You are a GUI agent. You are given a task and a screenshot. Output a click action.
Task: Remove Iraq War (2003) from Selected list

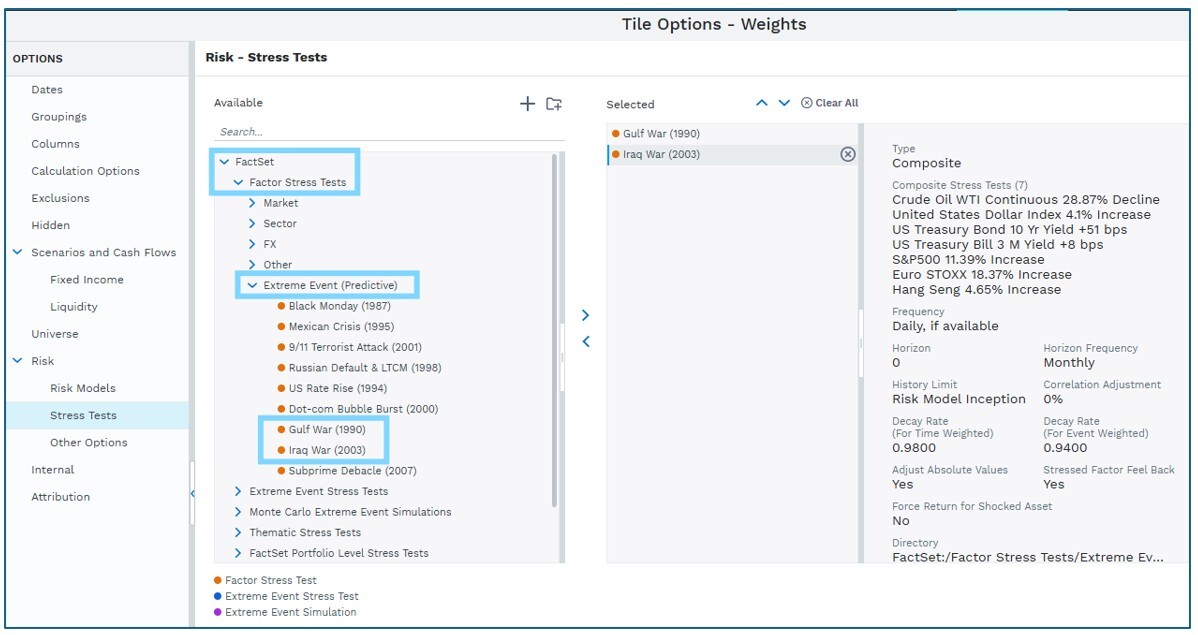coord(847,154)
